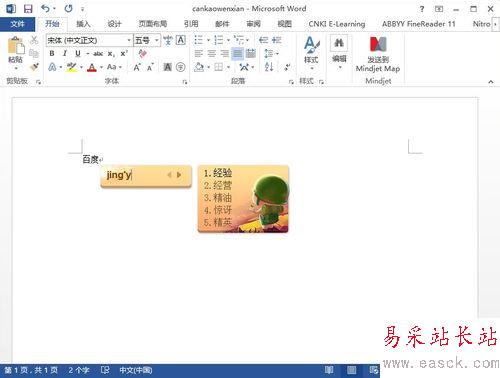Image resolution: width=500 pixels, height=378 pixels.
Task: Increase font size with Grow Font
Action: pos(137,67)
